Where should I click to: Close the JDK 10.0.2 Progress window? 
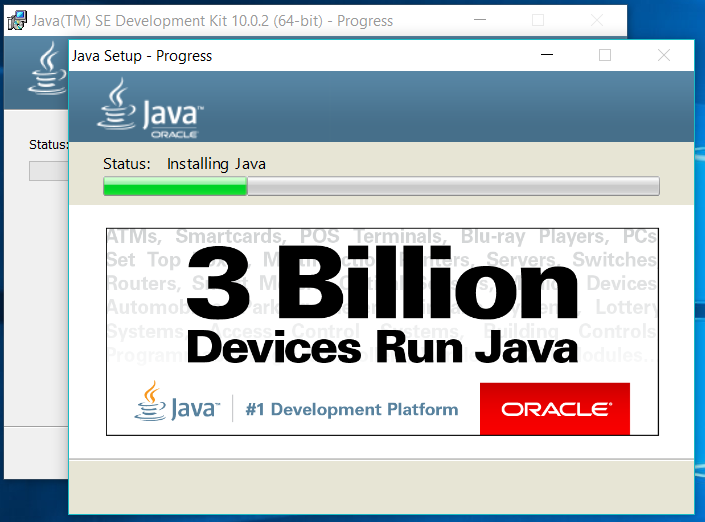pos(597,20)
